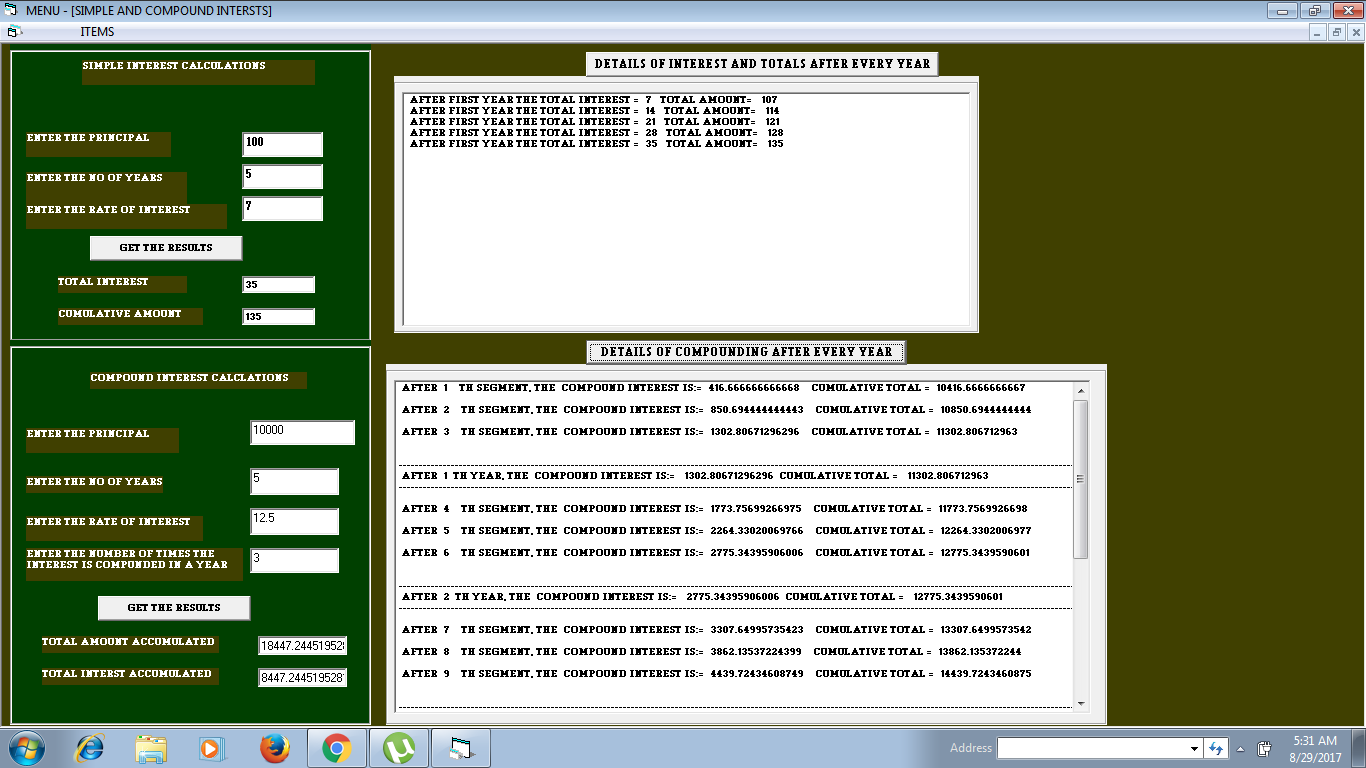This screenshot has width=1366, height=768.
Task: Switch to Google Chrome in the taskbar
Action: [336, 748]
